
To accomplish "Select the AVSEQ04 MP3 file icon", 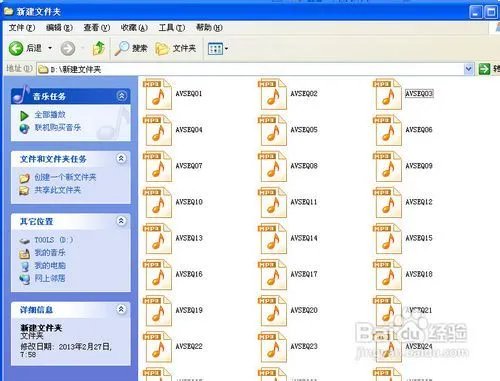I will coord(157,130).
